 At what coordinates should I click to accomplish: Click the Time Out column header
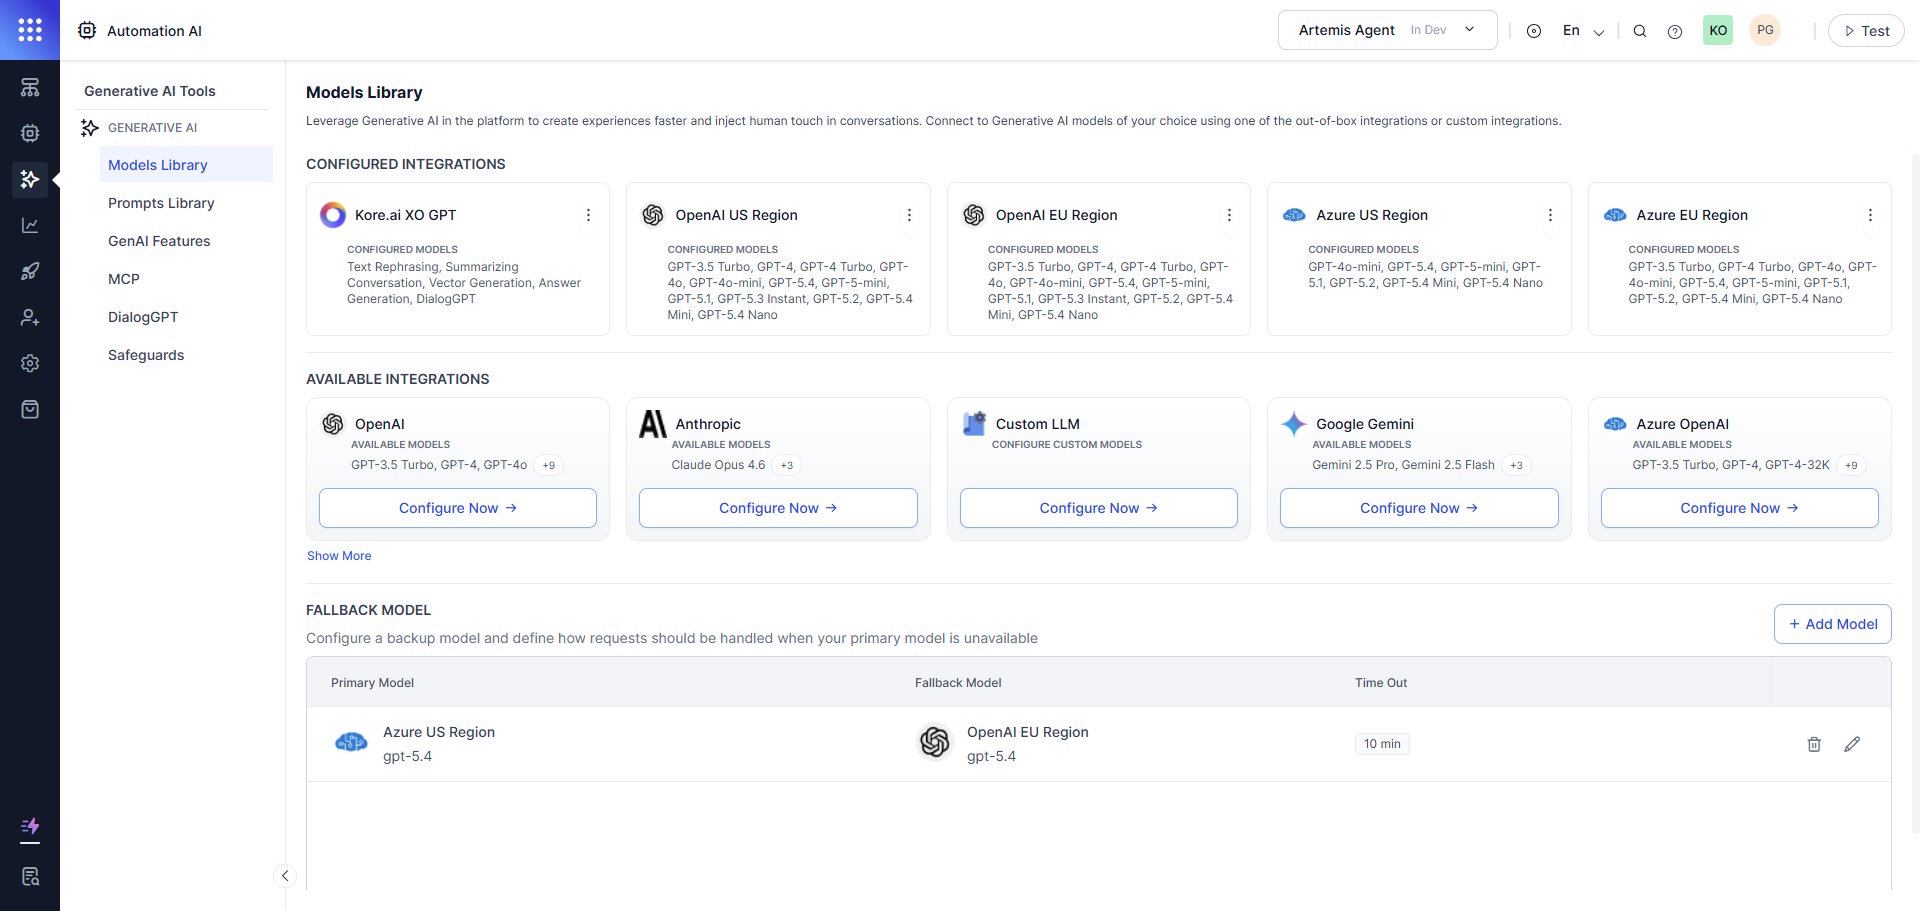coord(1381,683)
